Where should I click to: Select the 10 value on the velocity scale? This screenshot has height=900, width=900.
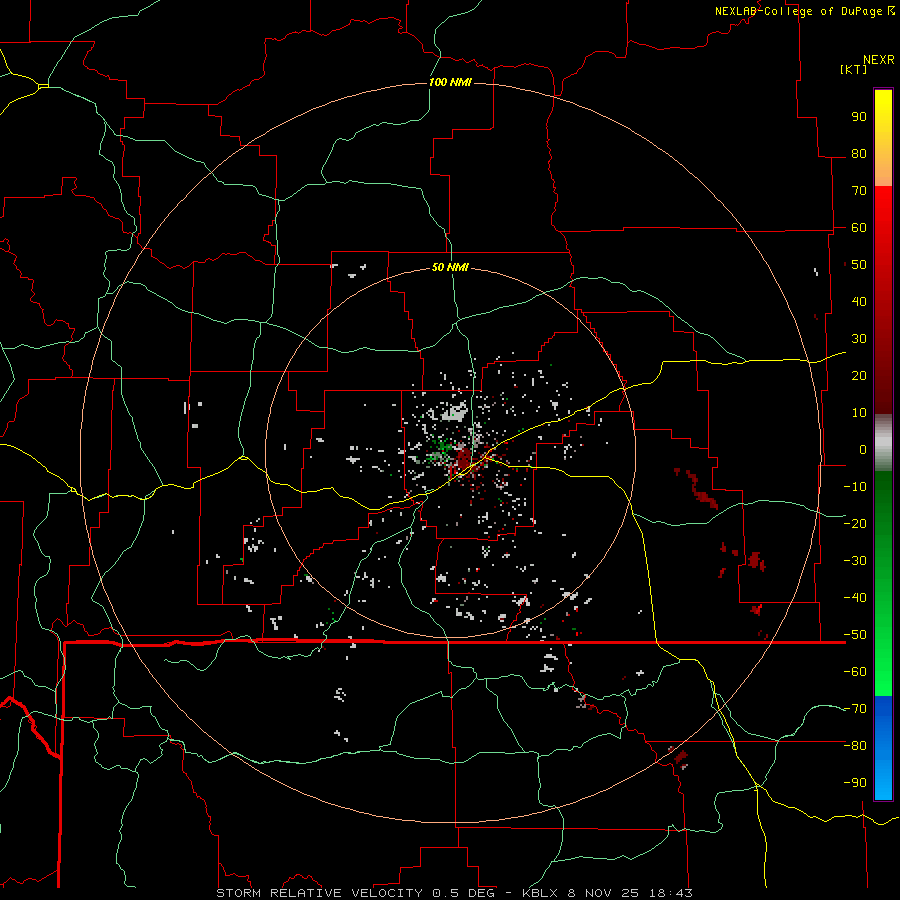click(x=859, y=413)
